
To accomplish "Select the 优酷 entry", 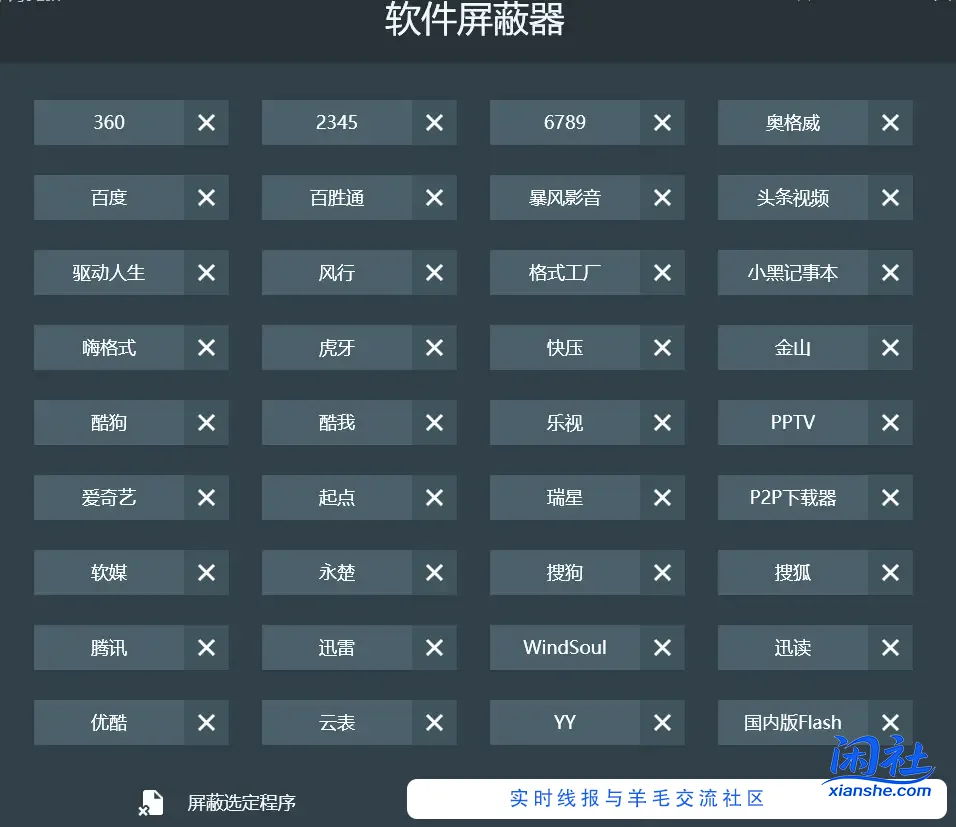I will coord(108,722).
